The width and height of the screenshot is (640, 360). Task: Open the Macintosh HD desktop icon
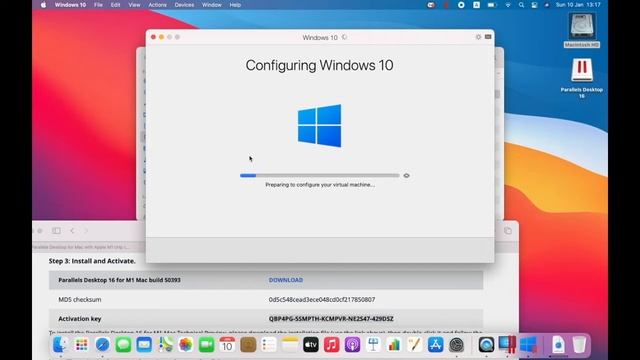582,31
